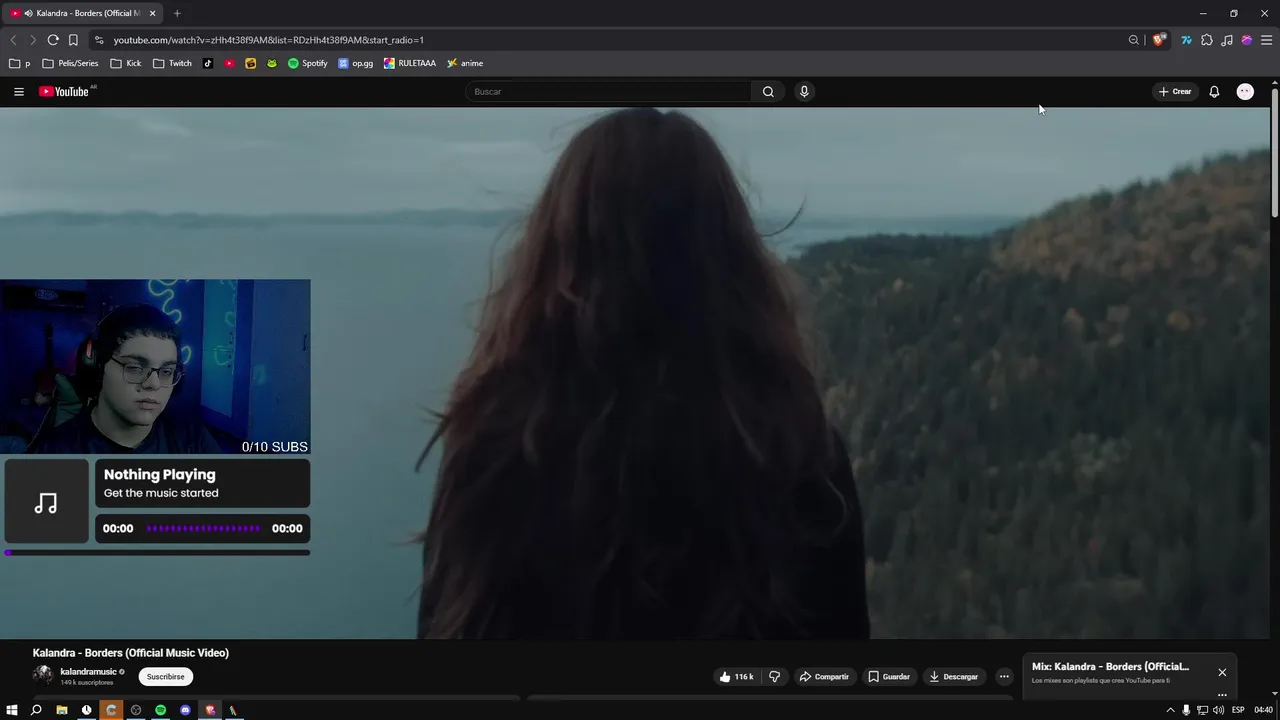Open the op.gg bookmark
1280x720 pixels.
[x=356, y=63]
